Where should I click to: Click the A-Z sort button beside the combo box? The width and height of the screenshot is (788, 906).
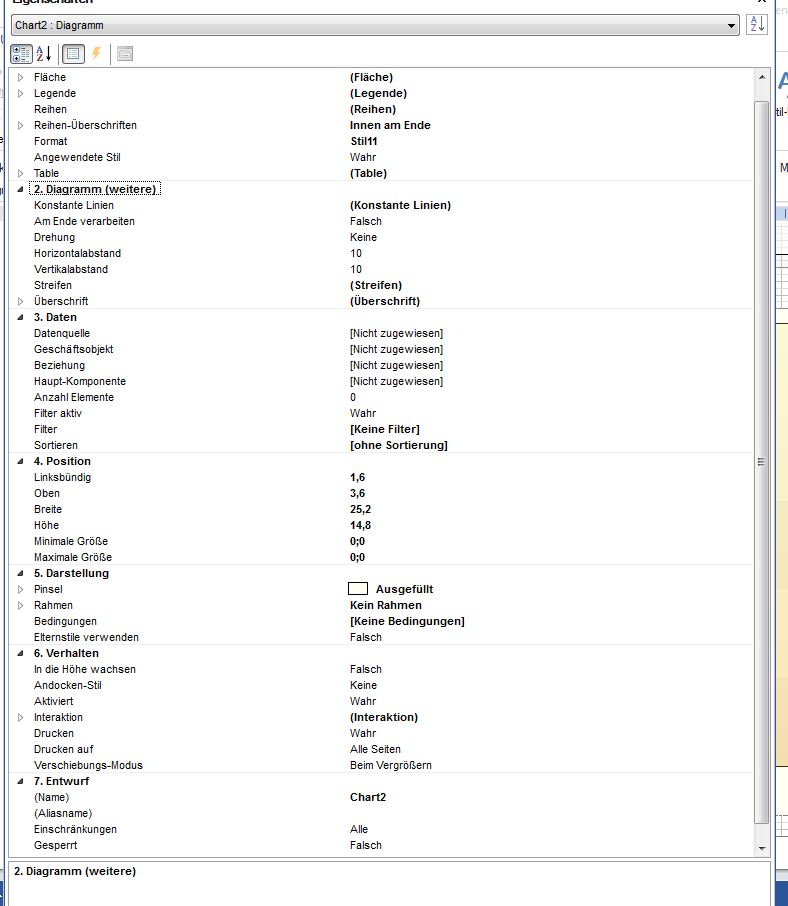tap(757, 25)
